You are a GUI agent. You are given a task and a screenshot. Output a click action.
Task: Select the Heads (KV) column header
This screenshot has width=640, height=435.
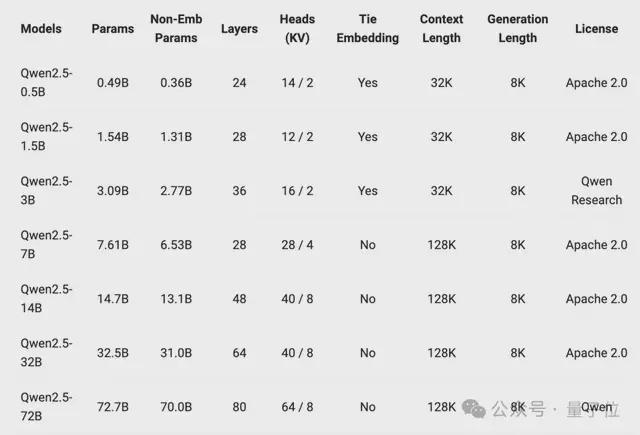point(297,29)
